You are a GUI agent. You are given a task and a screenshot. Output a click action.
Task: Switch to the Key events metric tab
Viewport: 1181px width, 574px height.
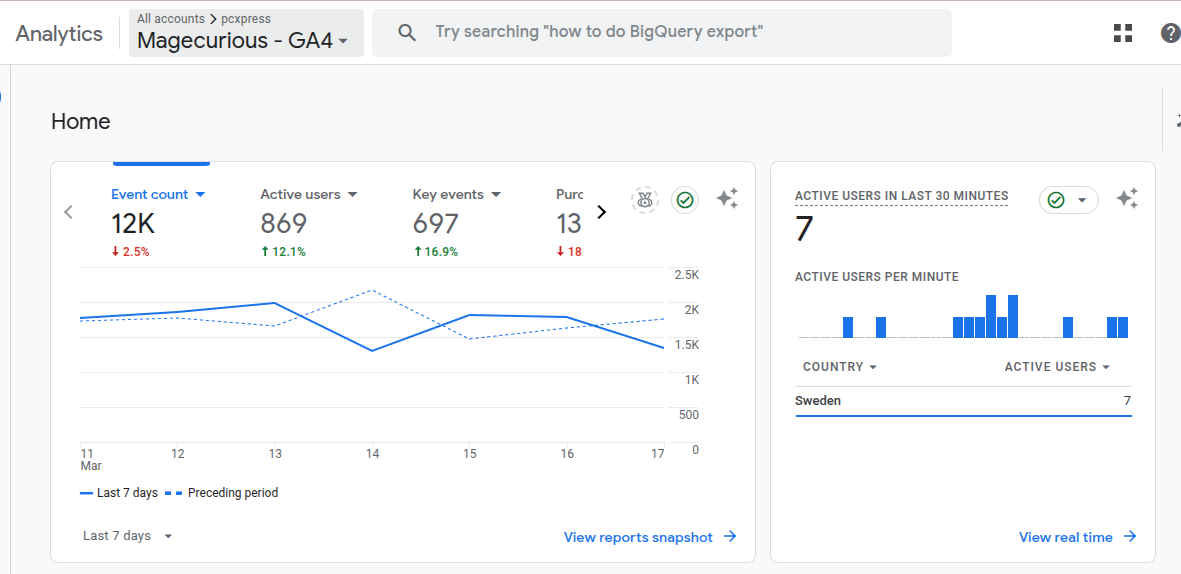pos(456,195)
